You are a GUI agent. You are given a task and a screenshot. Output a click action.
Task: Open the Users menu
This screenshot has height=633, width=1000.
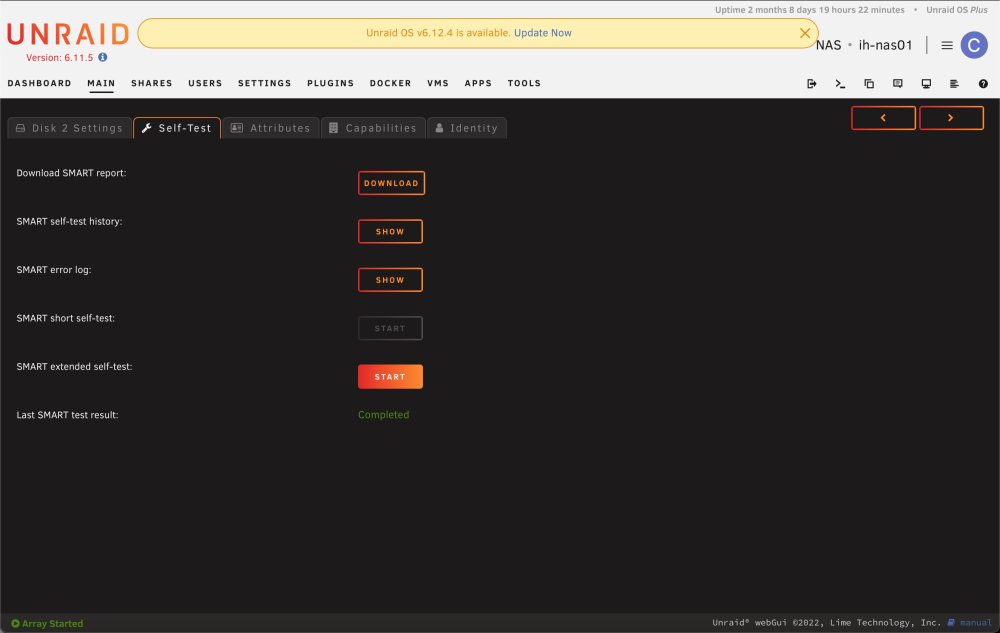click(x=205, y=84)
